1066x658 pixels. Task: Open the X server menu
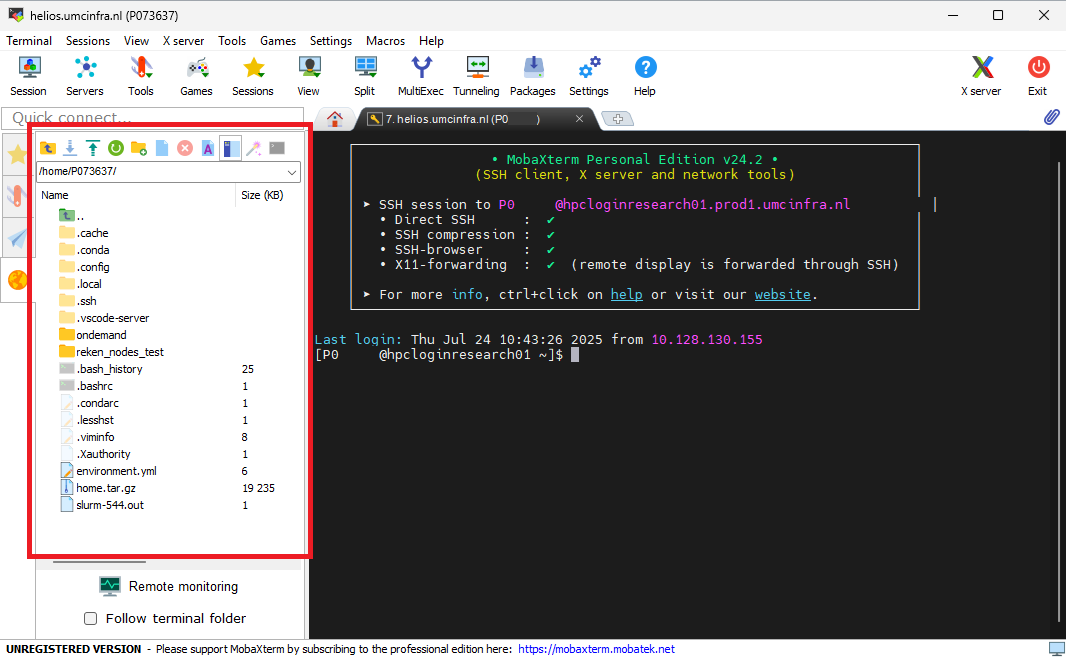[x=184, y=41]
